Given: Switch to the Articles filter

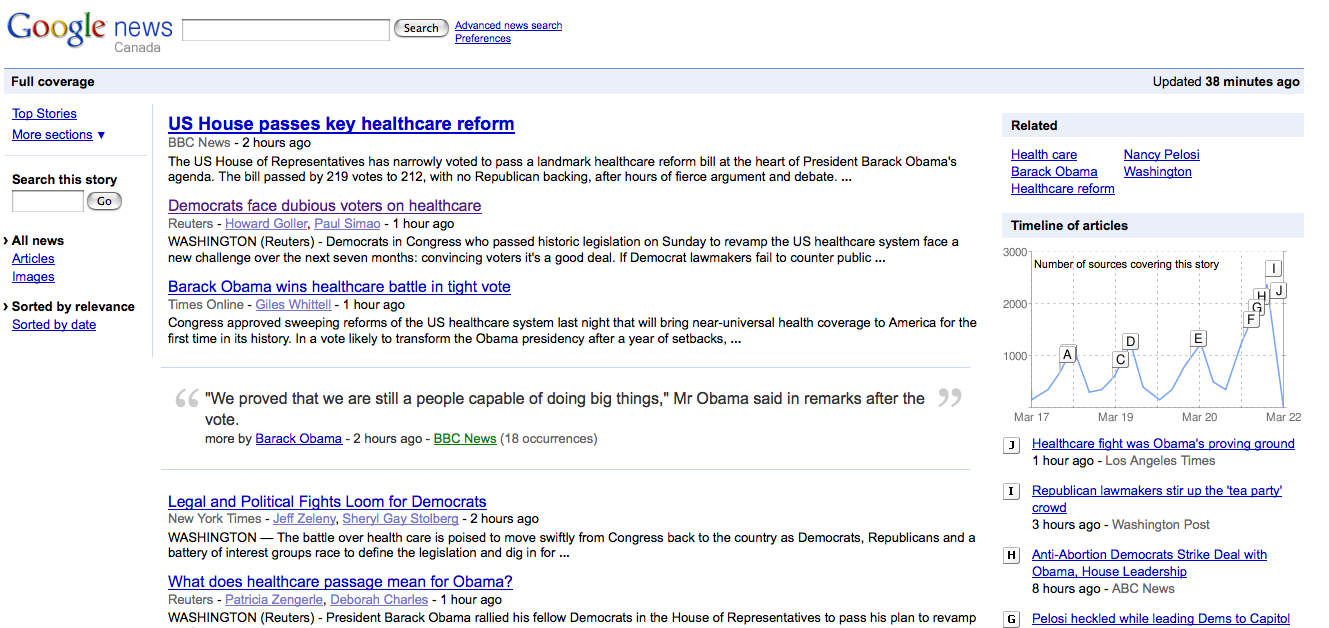Looking at the screenshot, I should click(33, 259).
